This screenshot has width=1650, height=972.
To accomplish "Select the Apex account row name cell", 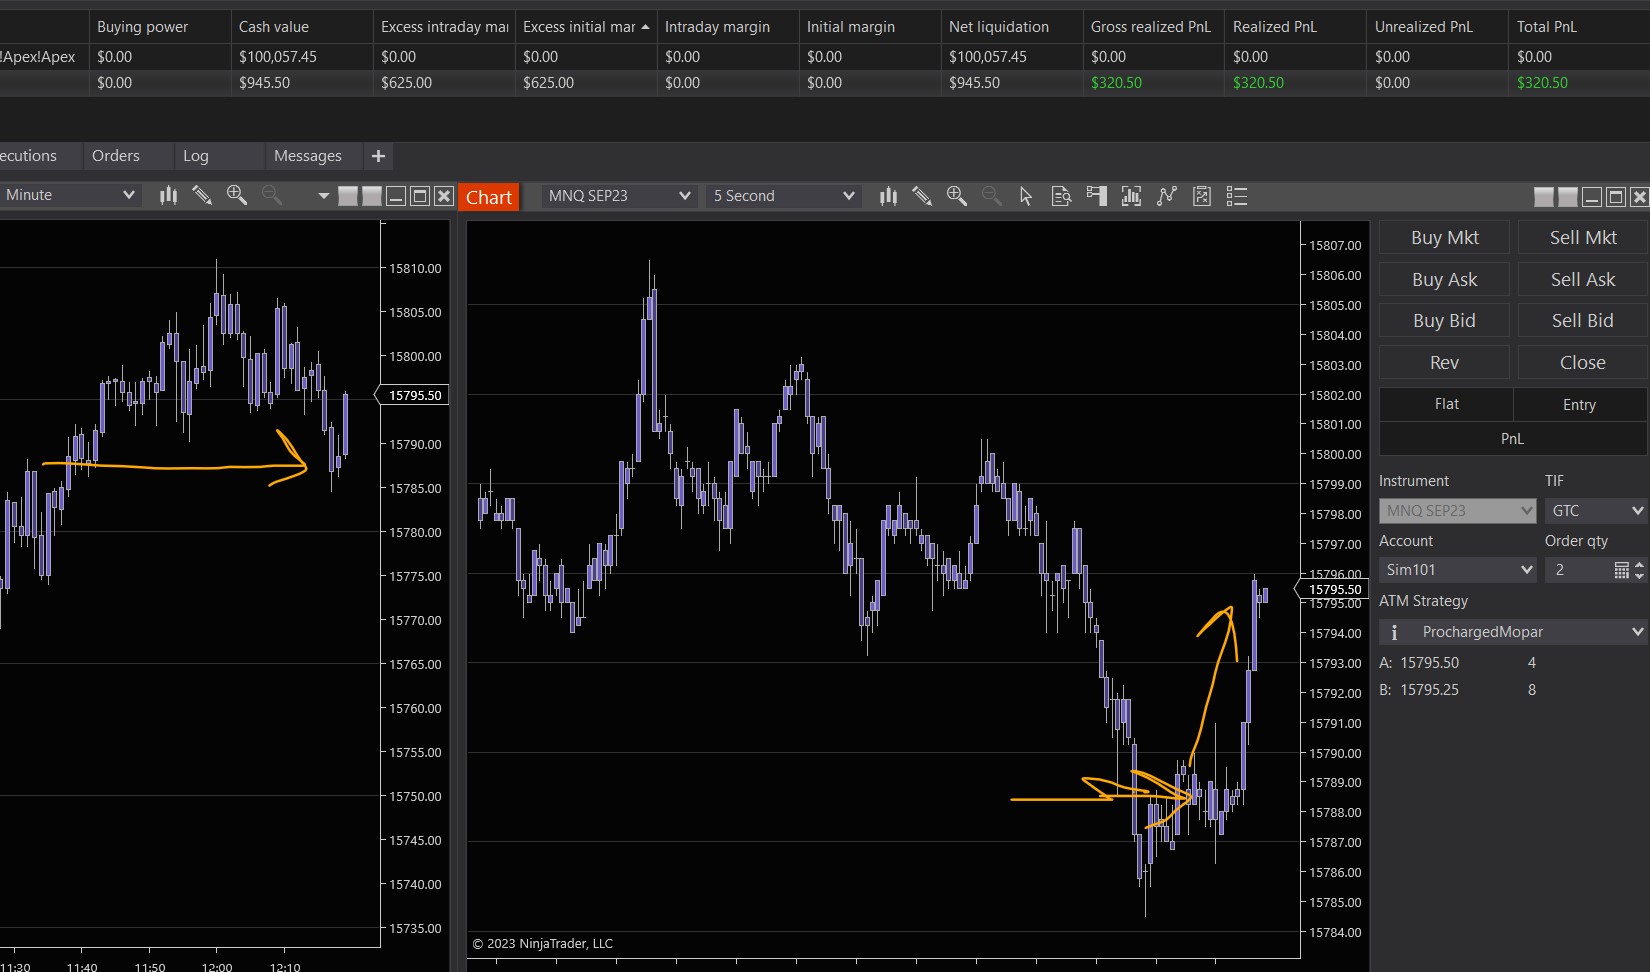I will tap(44, 57).
